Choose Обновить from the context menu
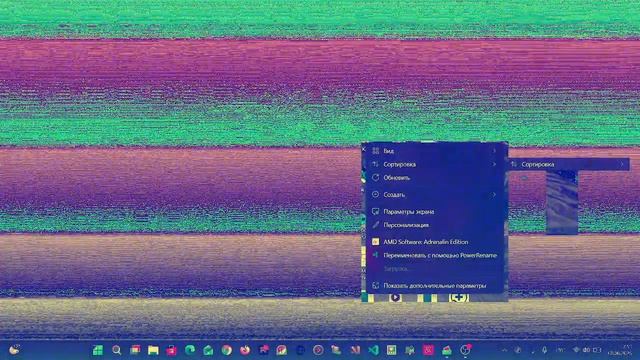 coord(434,178)
